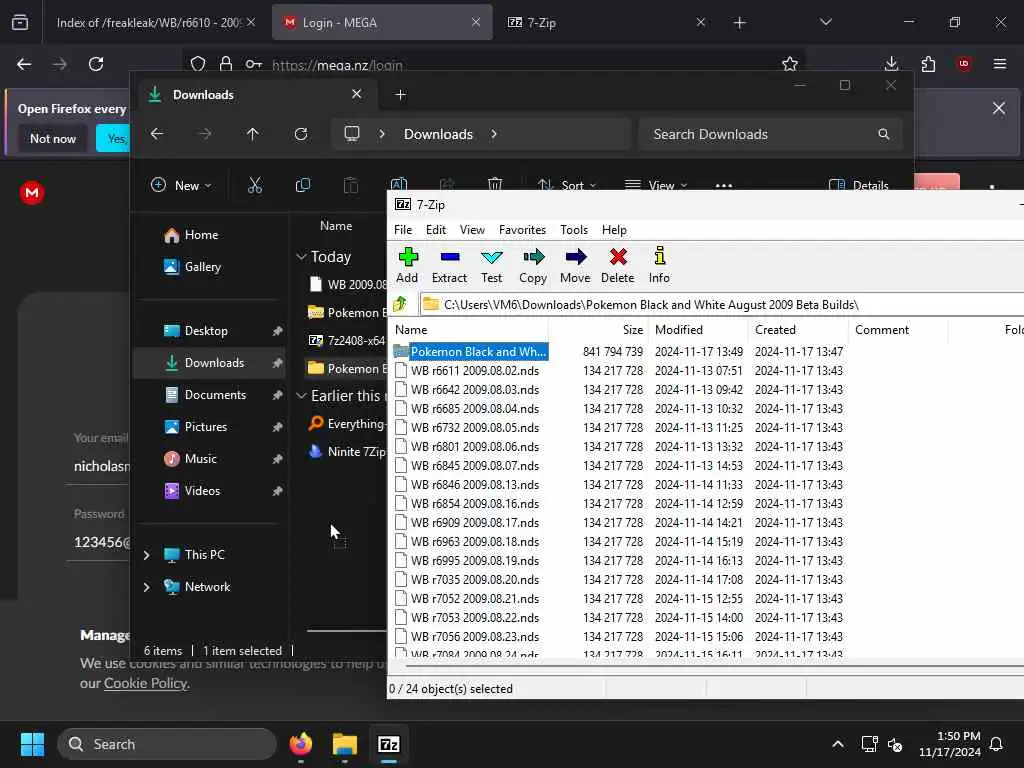The width and height of the screenshot is (1024, 768).
Task: Select file WB r7056 2009.08.23.nds
Action: click(x=475, y=636)
